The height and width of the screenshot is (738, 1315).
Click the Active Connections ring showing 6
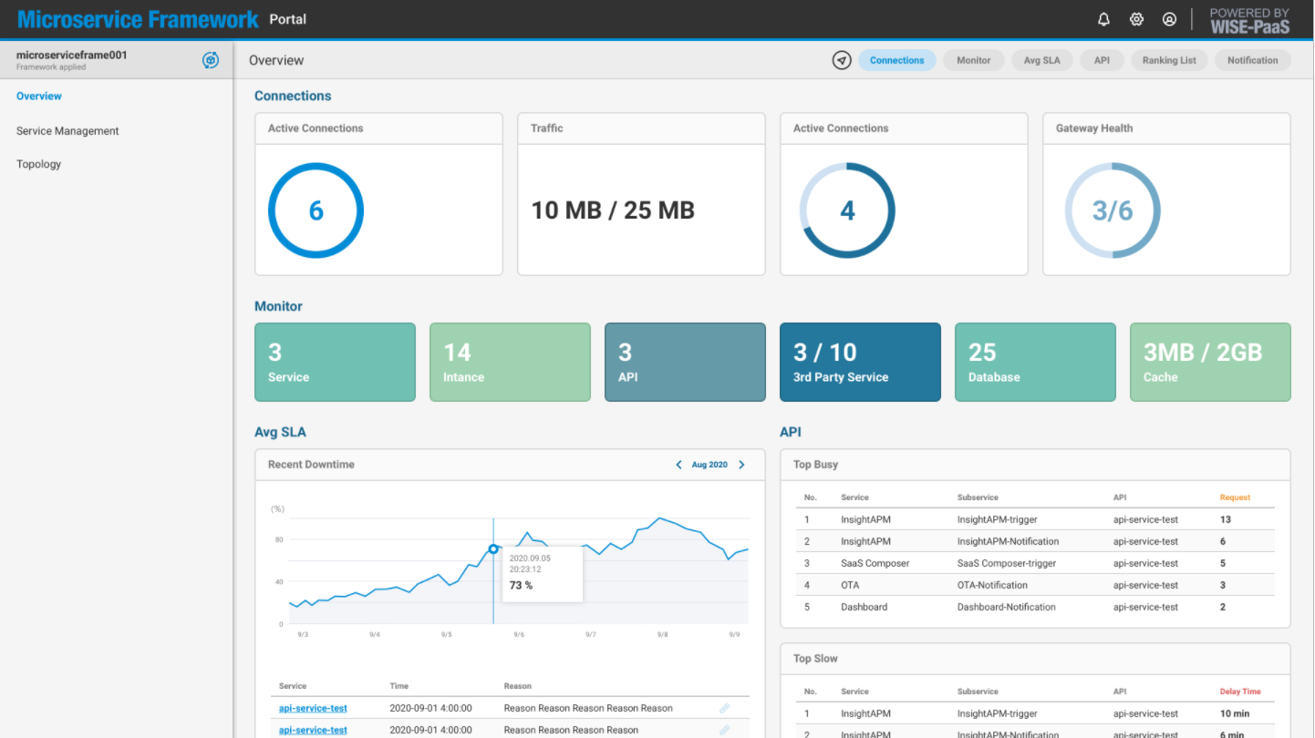point(316,211)
